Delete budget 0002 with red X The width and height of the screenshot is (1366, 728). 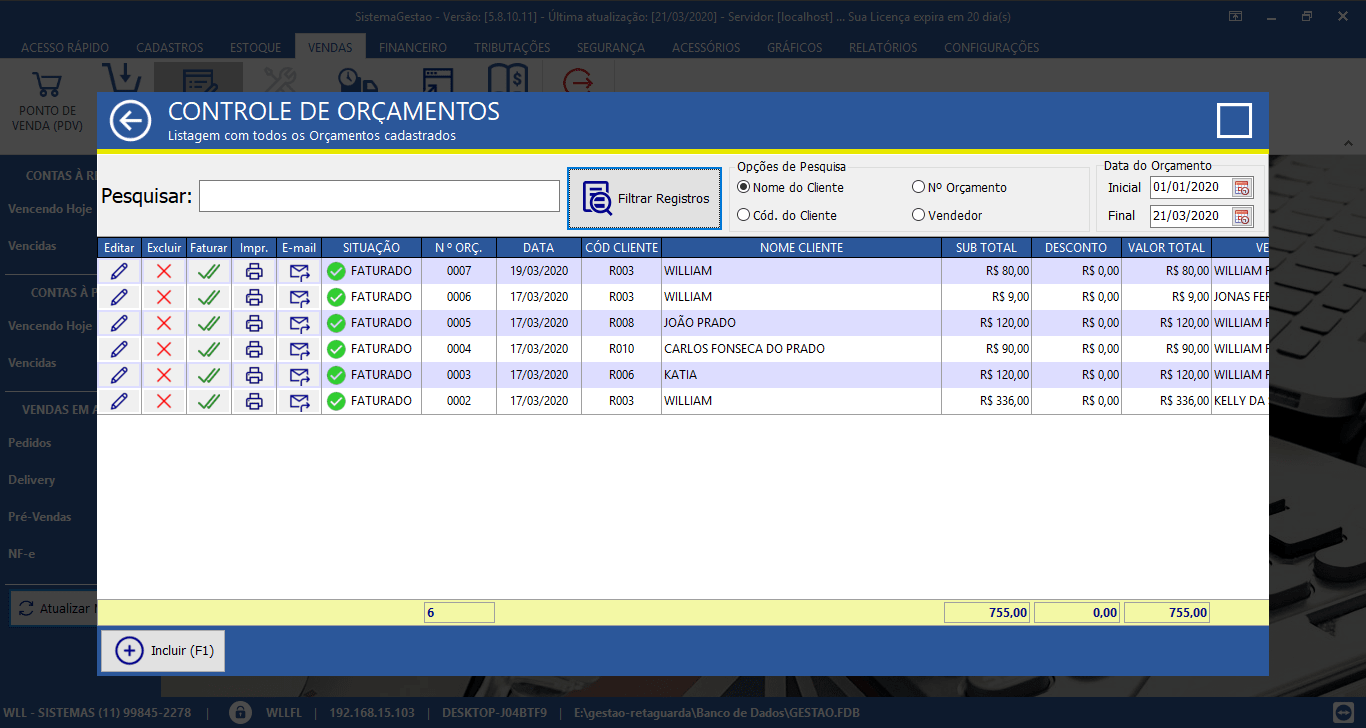point(164,401)
